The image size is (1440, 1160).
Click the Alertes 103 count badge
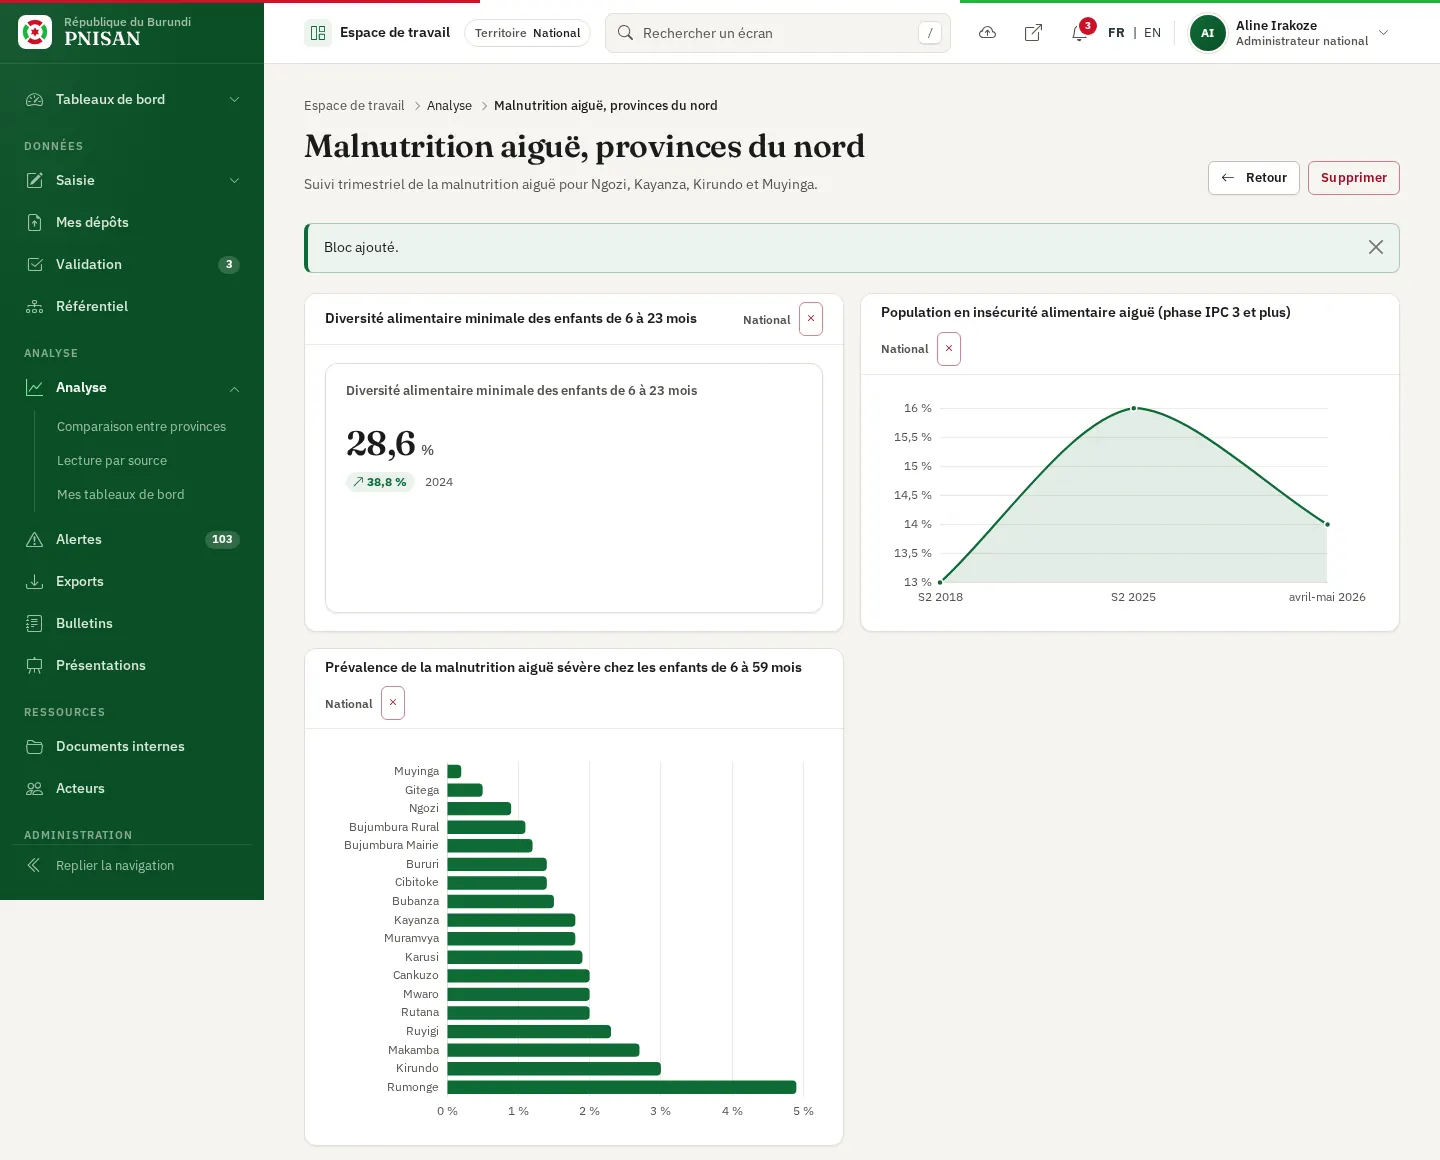click(x=222, y=539)
